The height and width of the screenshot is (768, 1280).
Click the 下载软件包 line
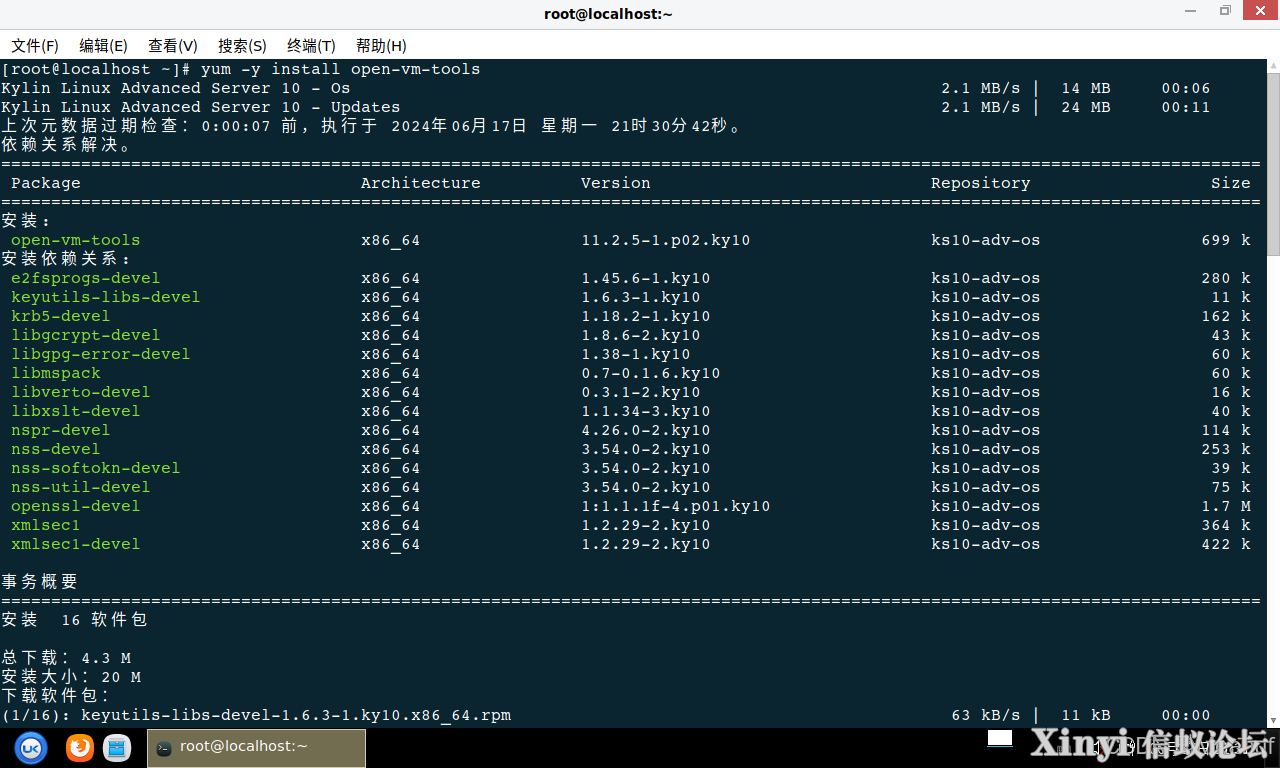click(57, 696)
